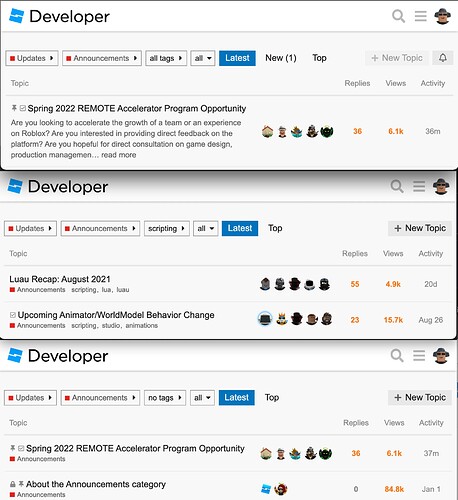Open the 'all' filter dropdown in top panel
The height and width of the screenshot is (500, 458).
click(x=203, y=58)
